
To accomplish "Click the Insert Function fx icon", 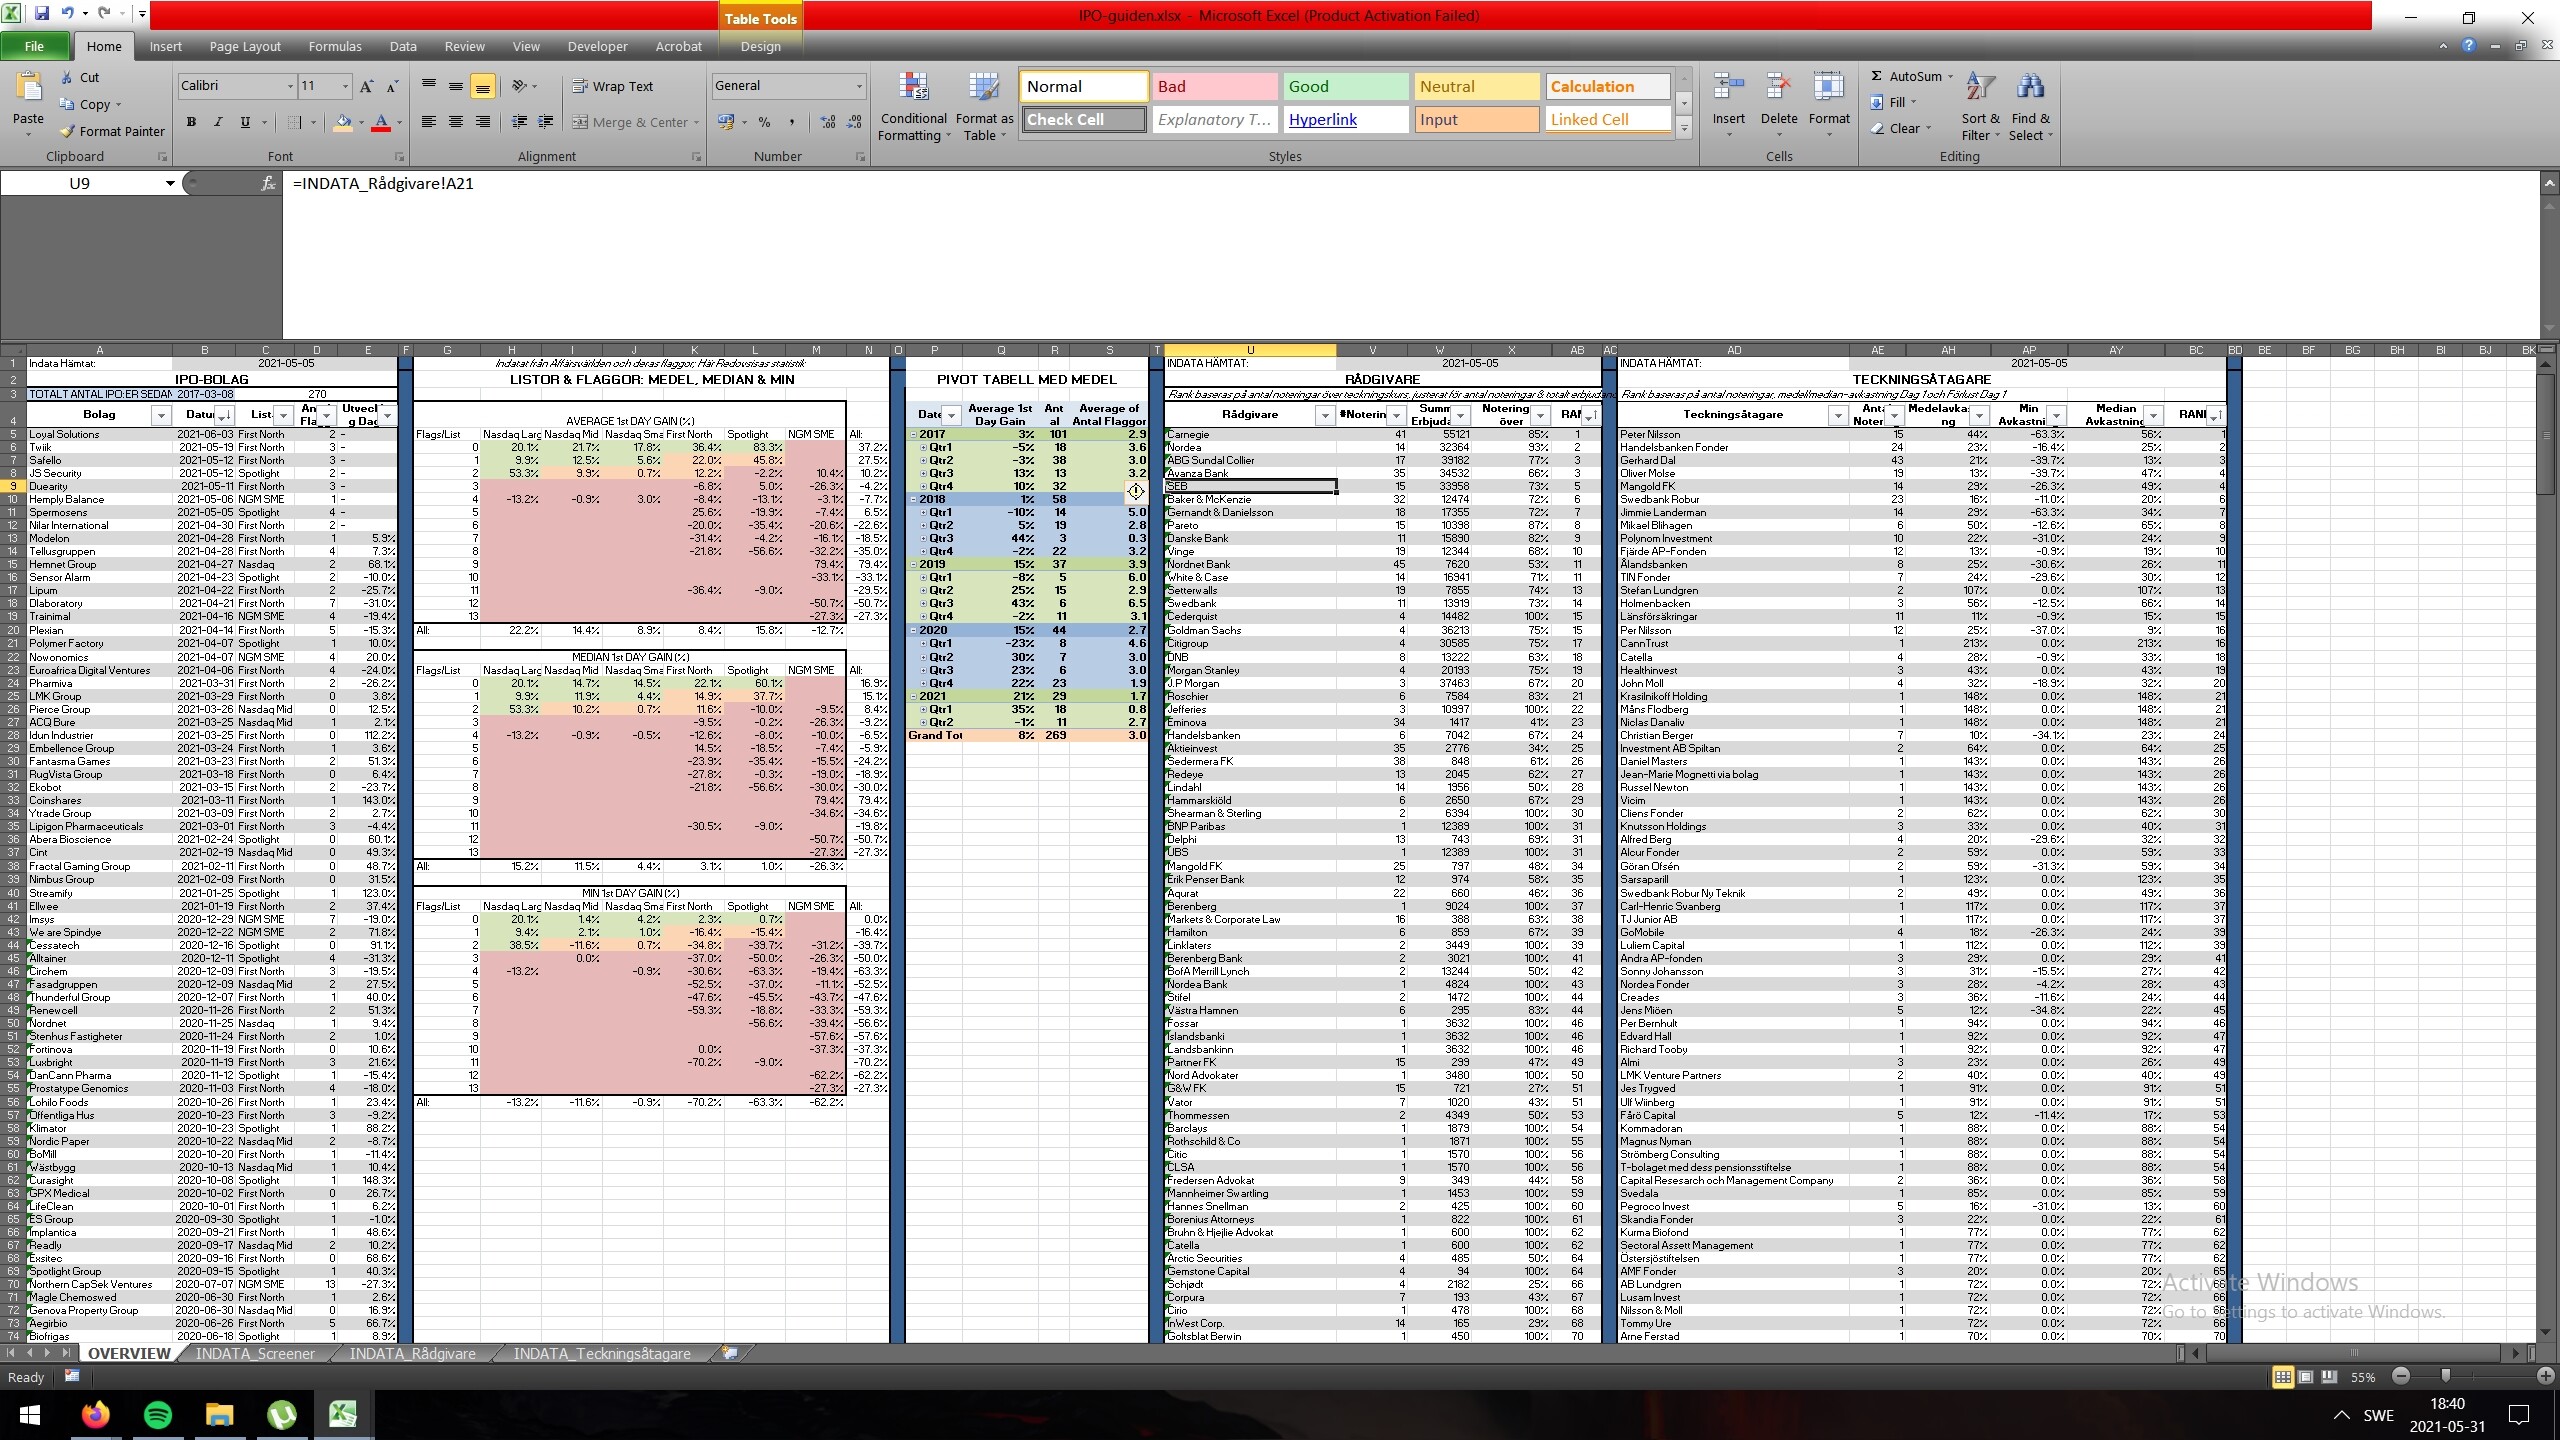I will 268,183.
